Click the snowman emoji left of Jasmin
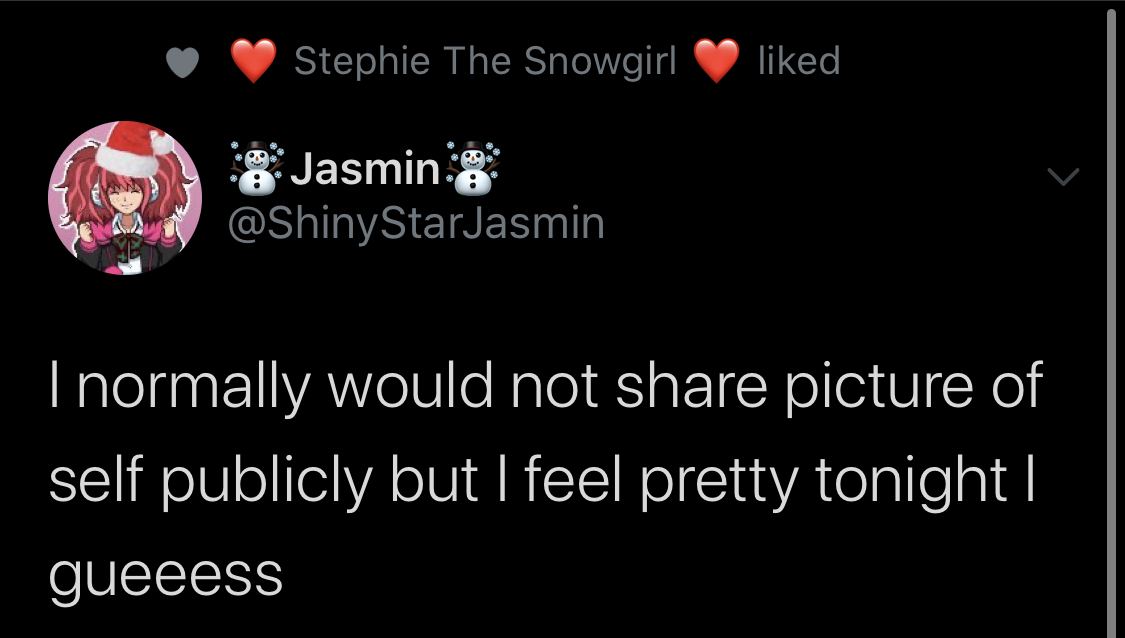 [258, 170]
